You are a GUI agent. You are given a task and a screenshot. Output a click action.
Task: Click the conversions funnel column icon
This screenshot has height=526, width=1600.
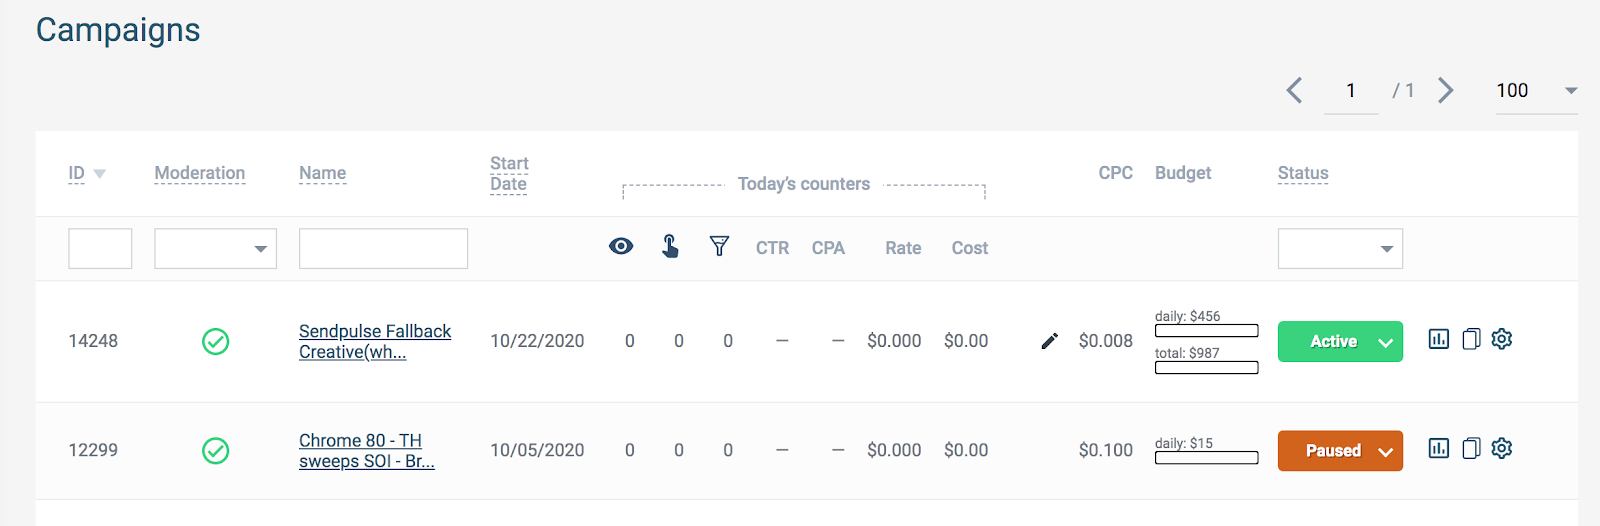click(719, 246)
